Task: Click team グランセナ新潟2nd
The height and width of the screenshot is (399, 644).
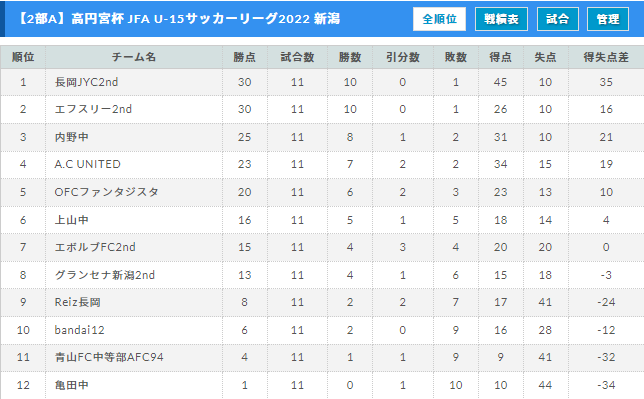Action: tap(105, 275)
